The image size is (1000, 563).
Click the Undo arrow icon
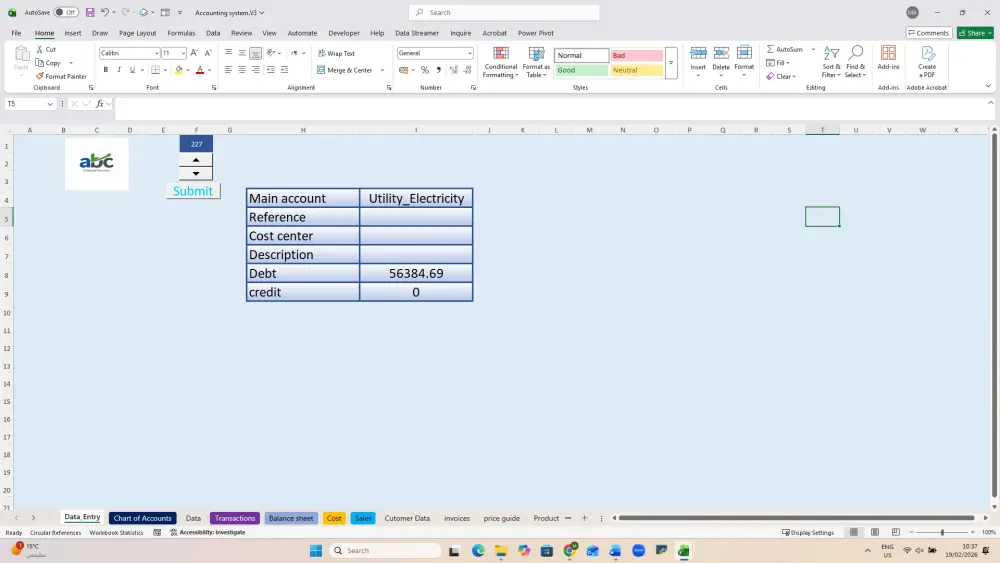(x=105, y=12)
